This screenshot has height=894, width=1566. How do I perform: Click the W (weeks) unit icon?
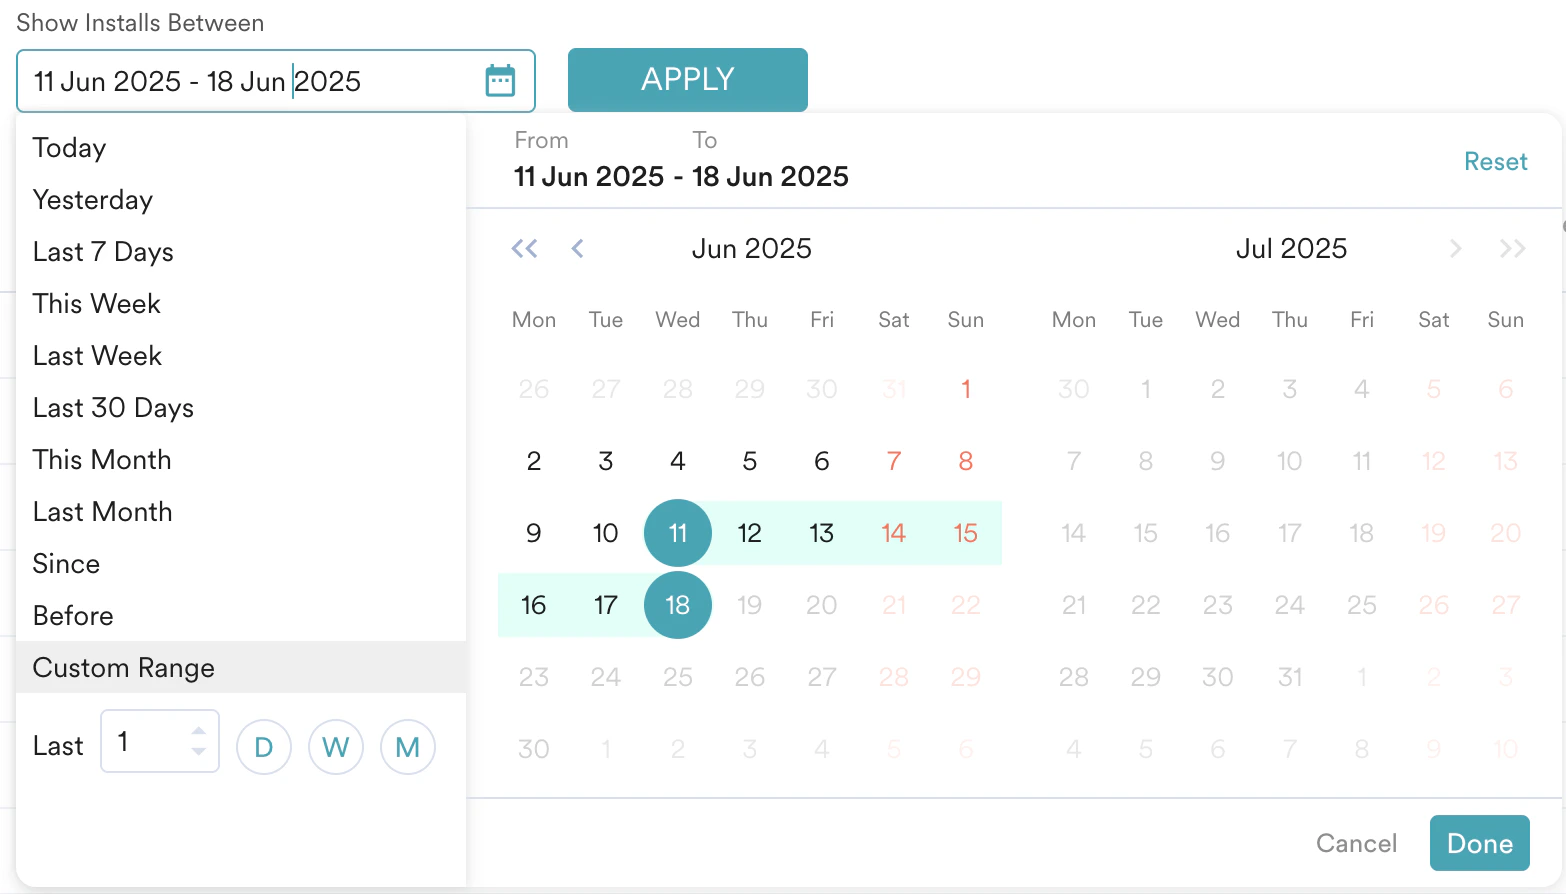[335, 746]
